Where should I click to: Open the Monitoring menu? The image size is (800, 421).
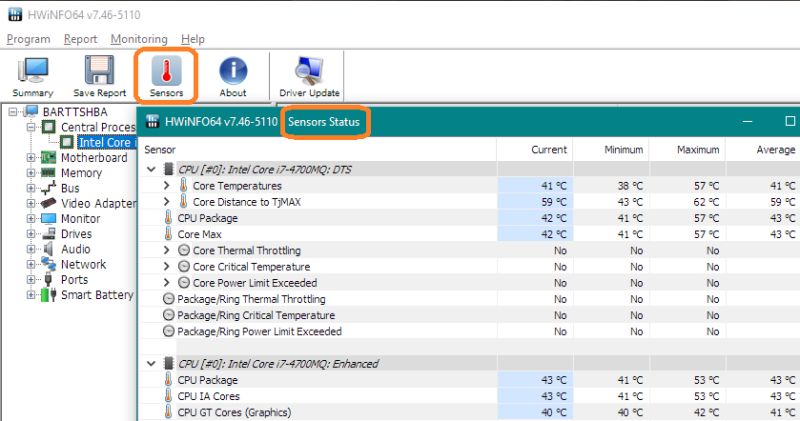[x=139, y=39]
